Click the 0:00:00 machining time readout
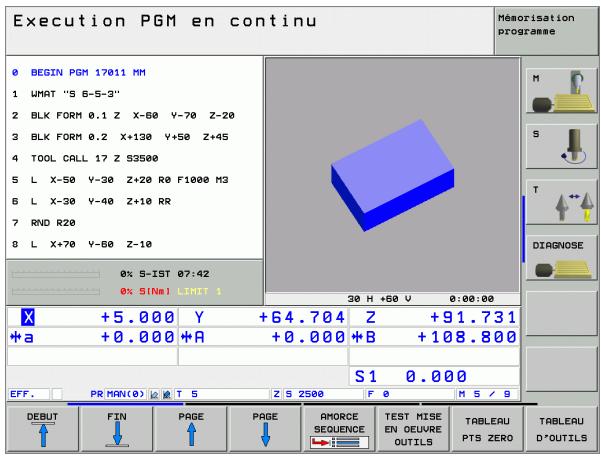The width and height of the screenshot is (601, 457). pos(472,299)
